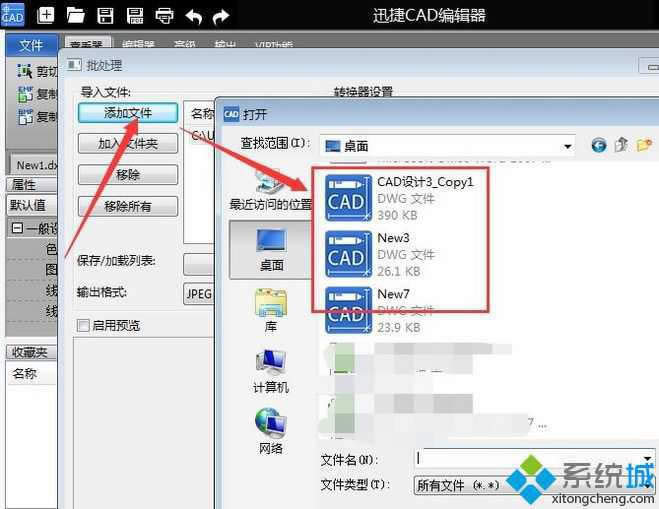
Task: Click the 移除所有 button
Action: coord(128,206)
